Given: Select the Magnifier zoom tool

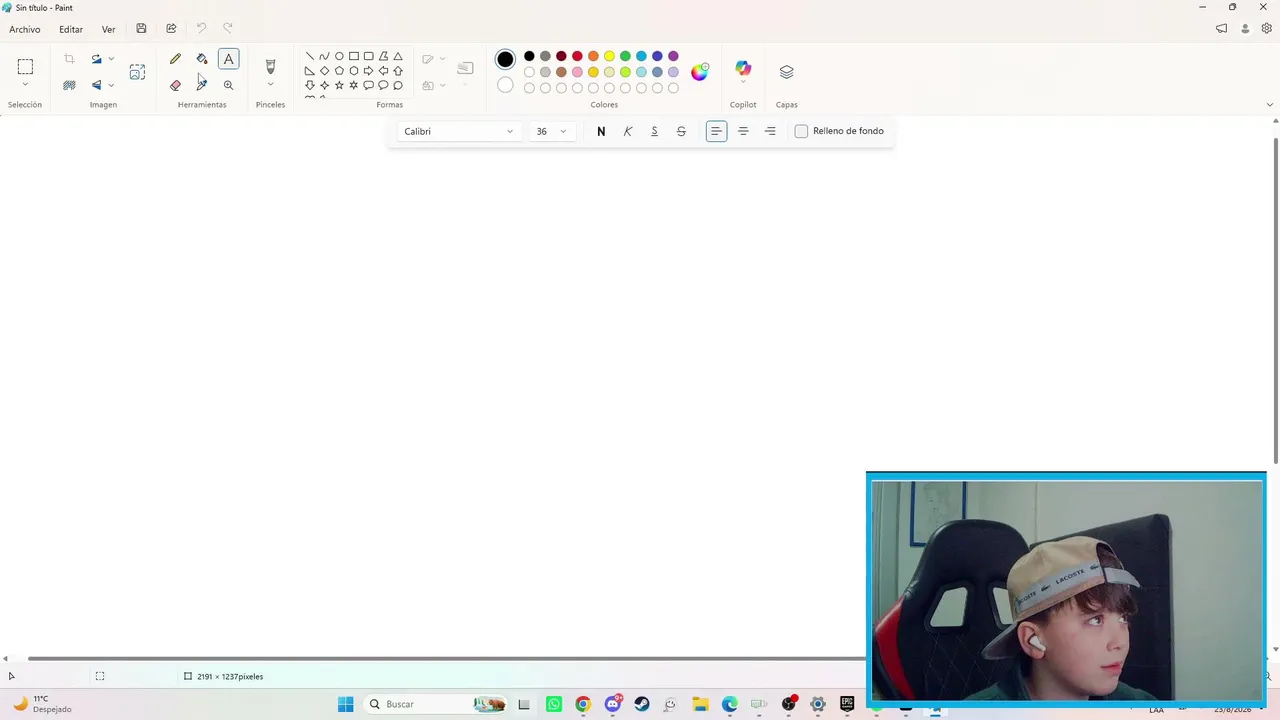Looking at the screenshot, I should point(229,85).
